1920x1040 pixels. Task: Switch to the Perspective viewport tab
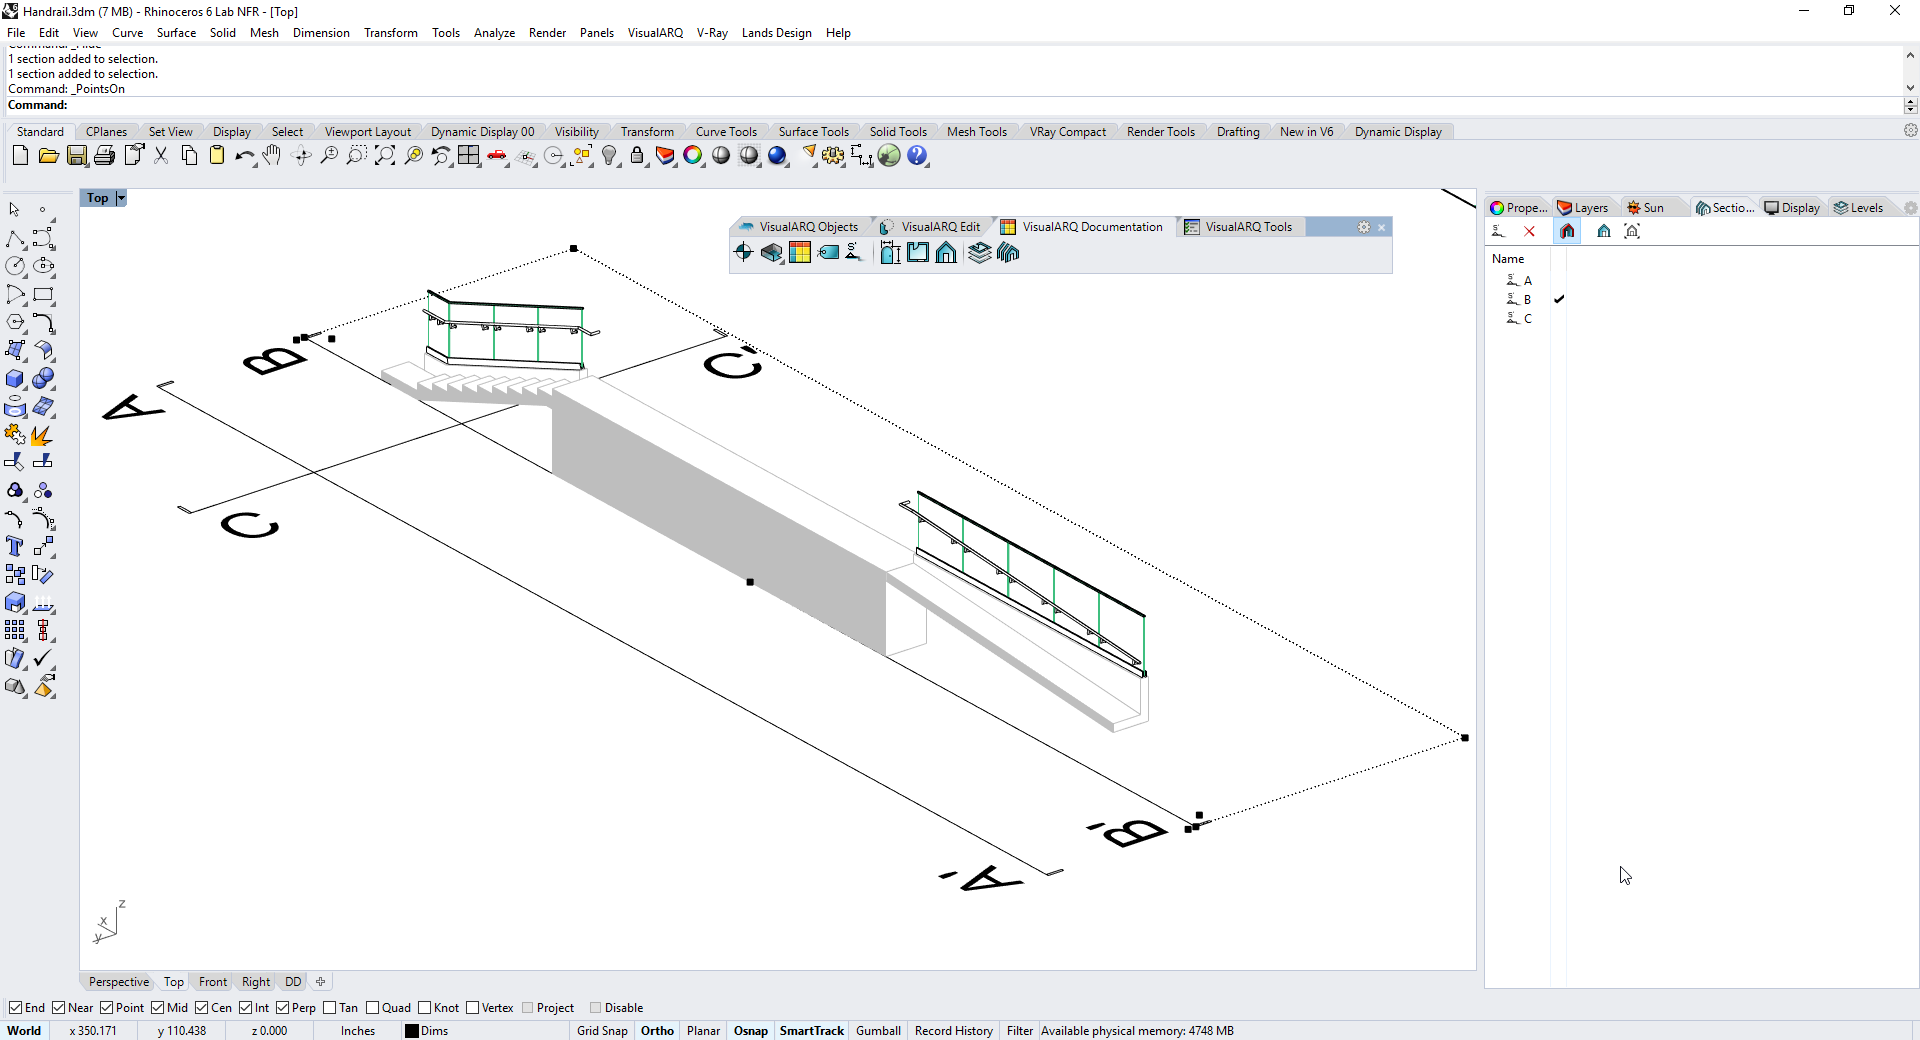point(118,982)
